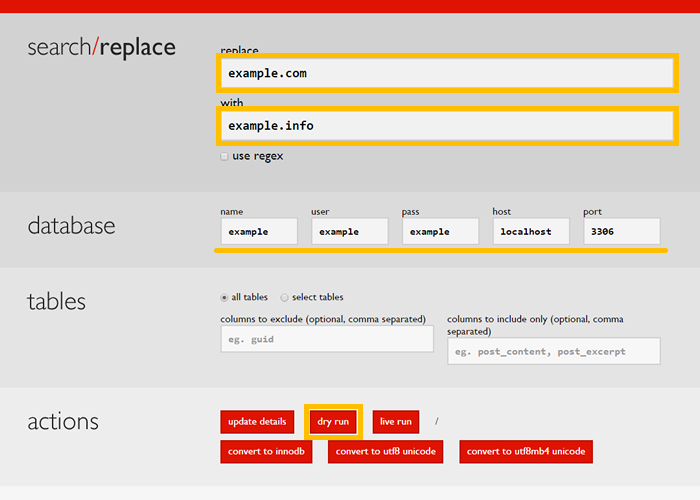The image size is (700, 500).
Task: Execute the 'live run' button
Action: click(396, 422)
